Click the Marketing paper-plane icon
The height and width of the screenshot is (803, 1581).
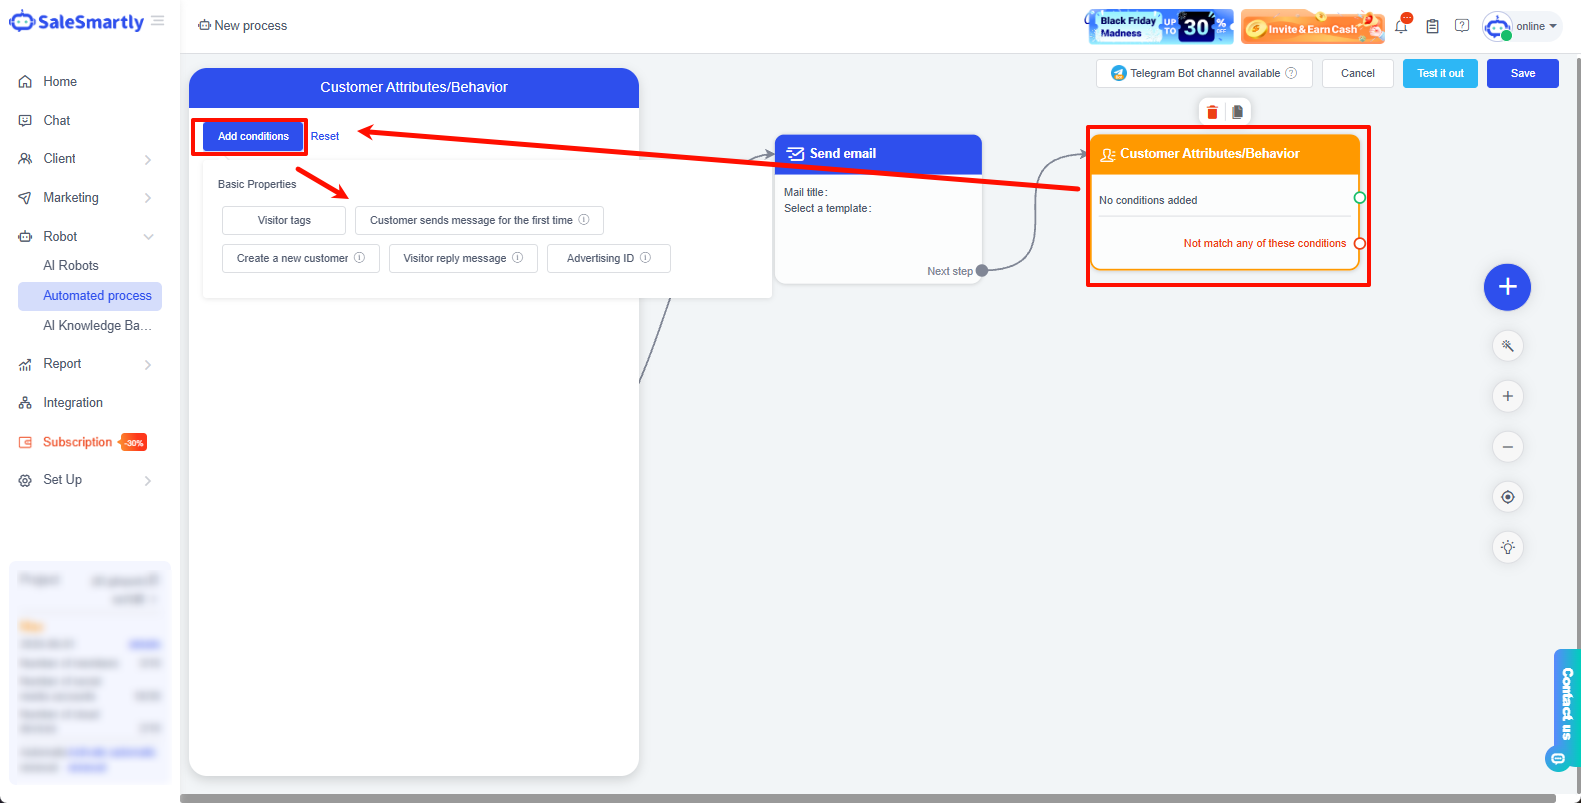click(x=25, y=198)
